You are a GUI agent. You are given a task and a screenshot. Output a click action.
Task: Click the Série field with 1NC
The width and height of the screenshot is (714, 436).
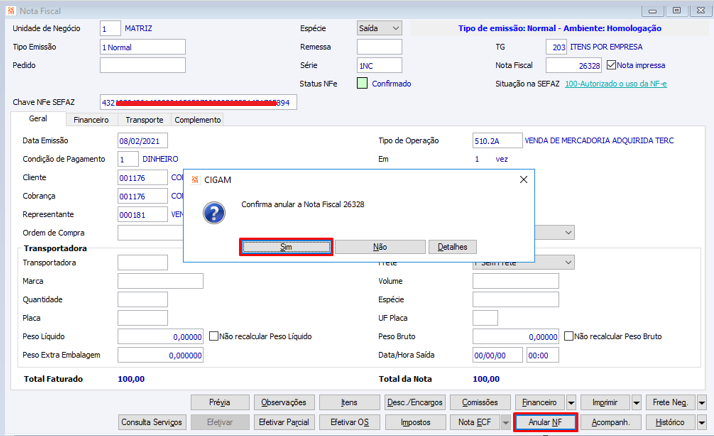coord(379,65)
